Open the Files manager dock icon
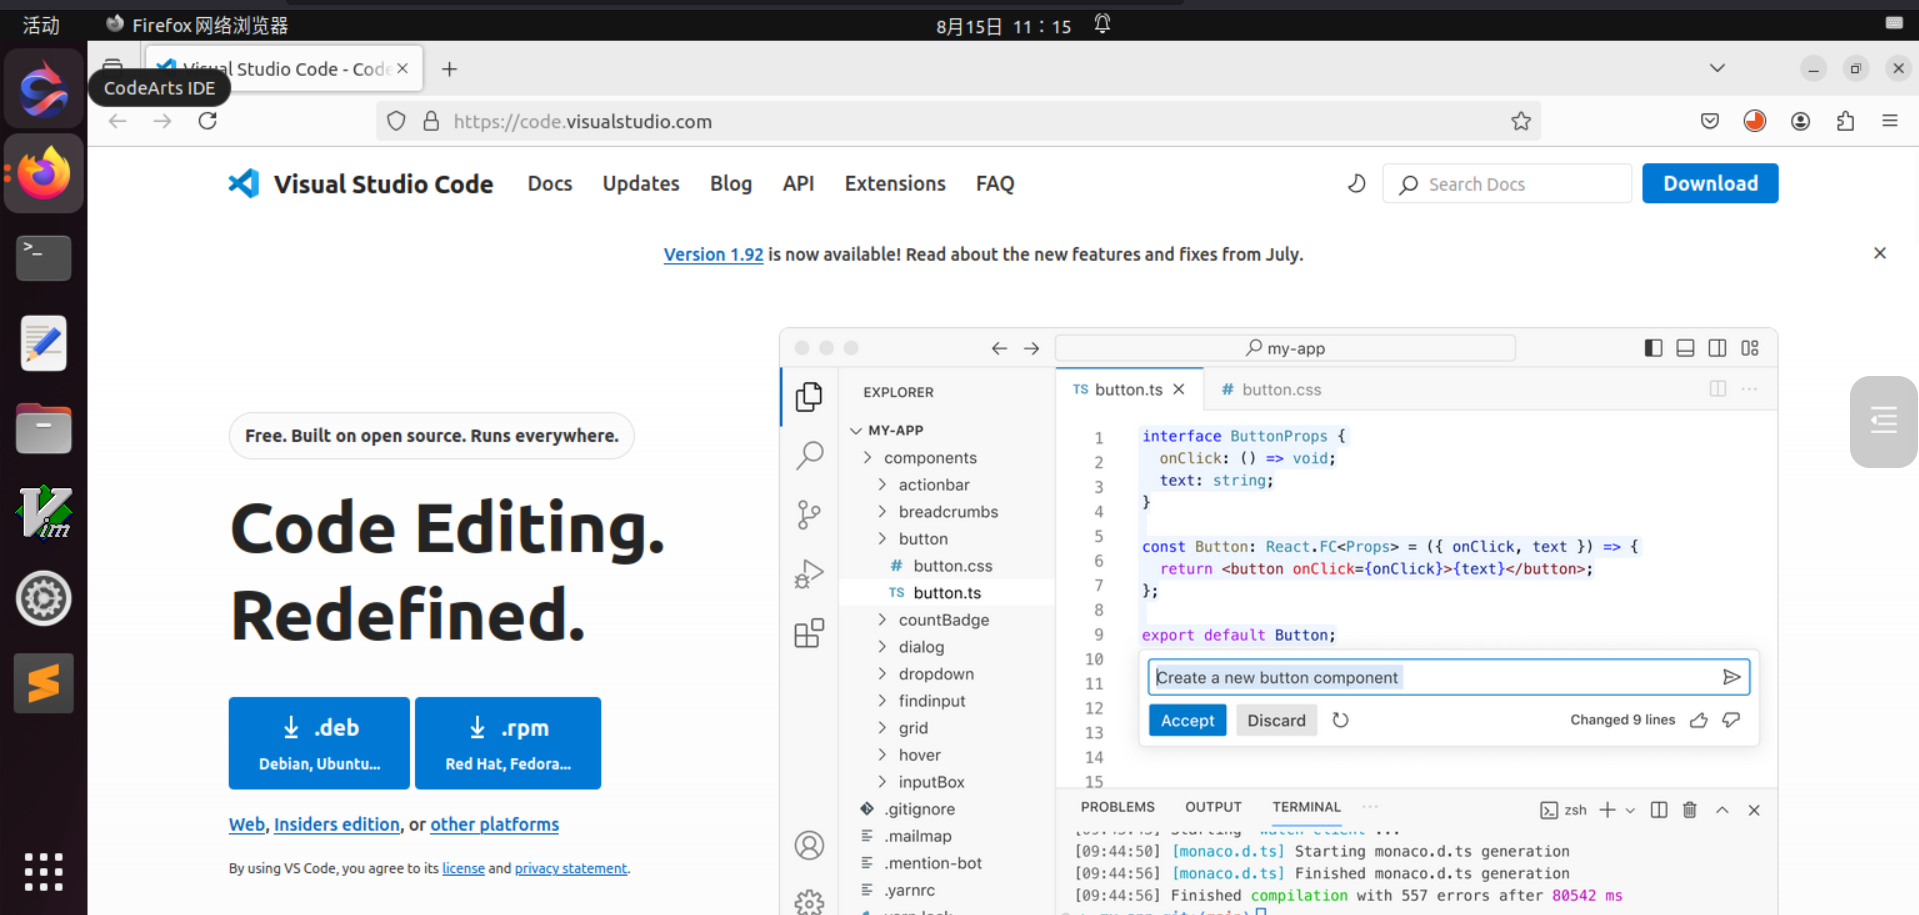This screenshot has height=915, width=1919. coord(43,429)
